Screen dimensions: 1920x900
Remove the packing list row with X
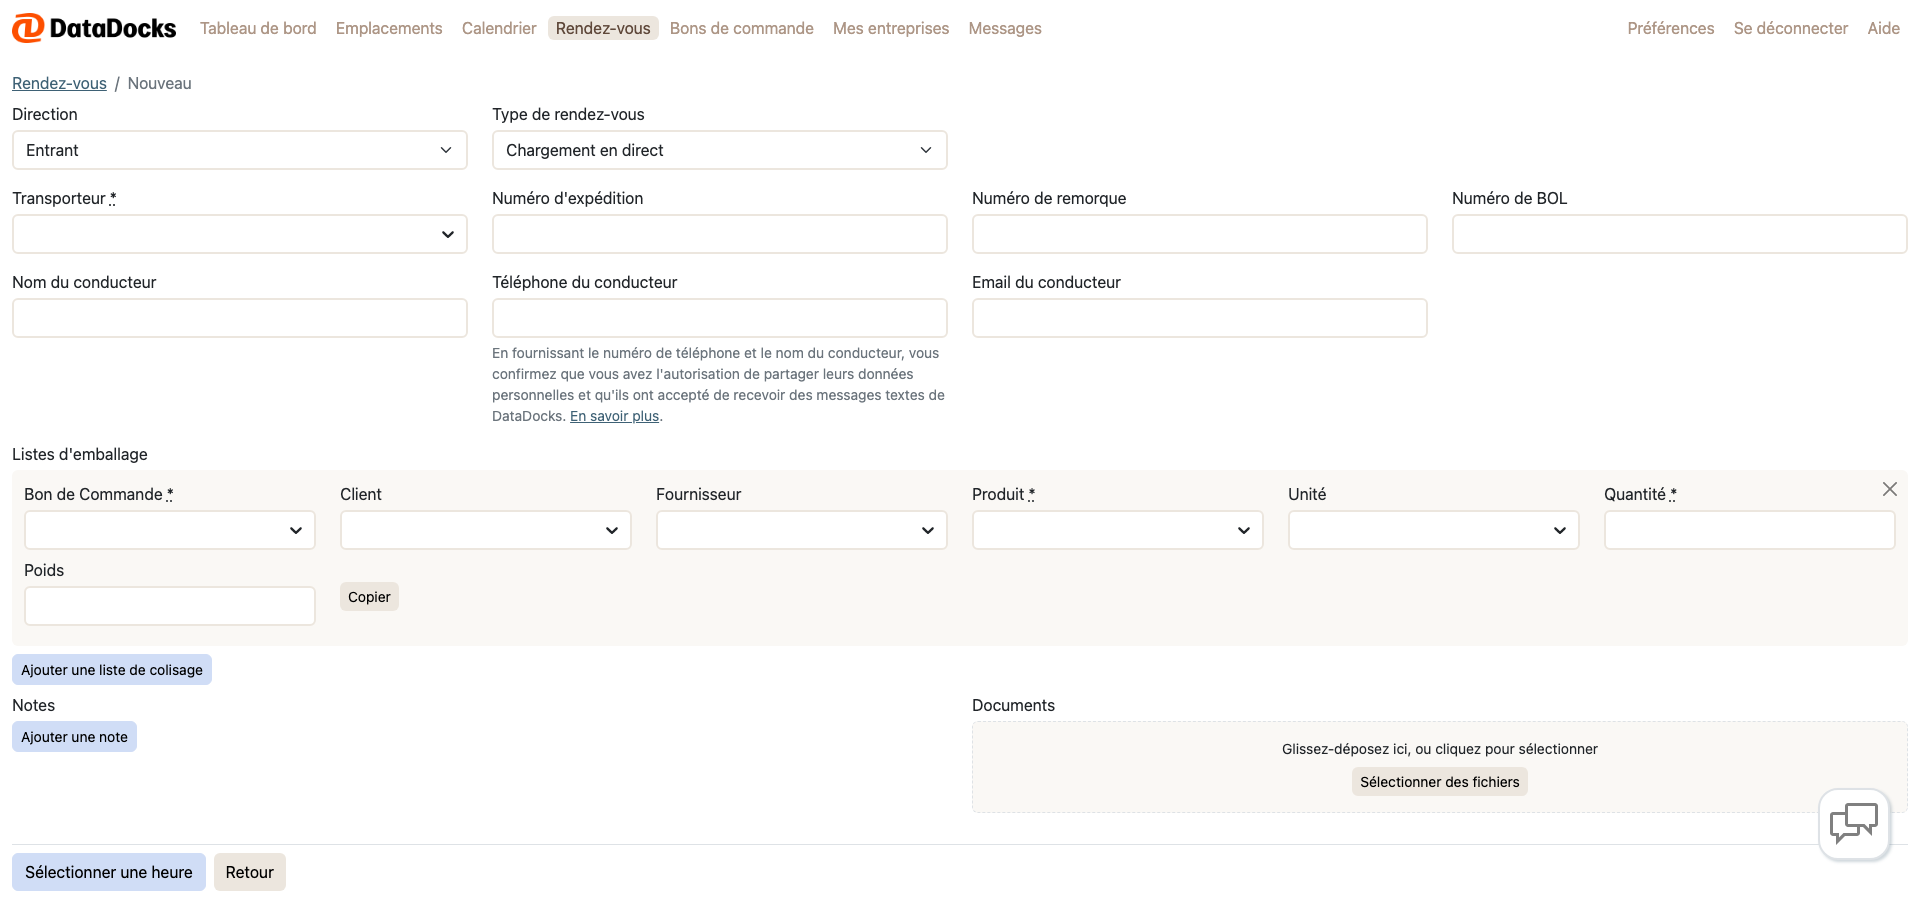1889,489
